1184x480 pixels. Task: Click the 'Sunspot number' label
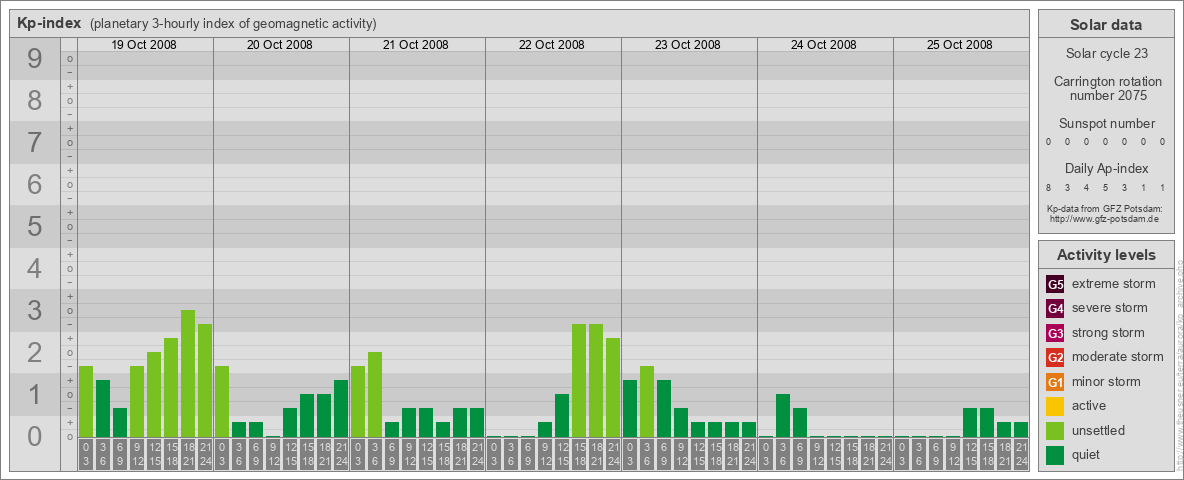click(x=1107, y=124)
